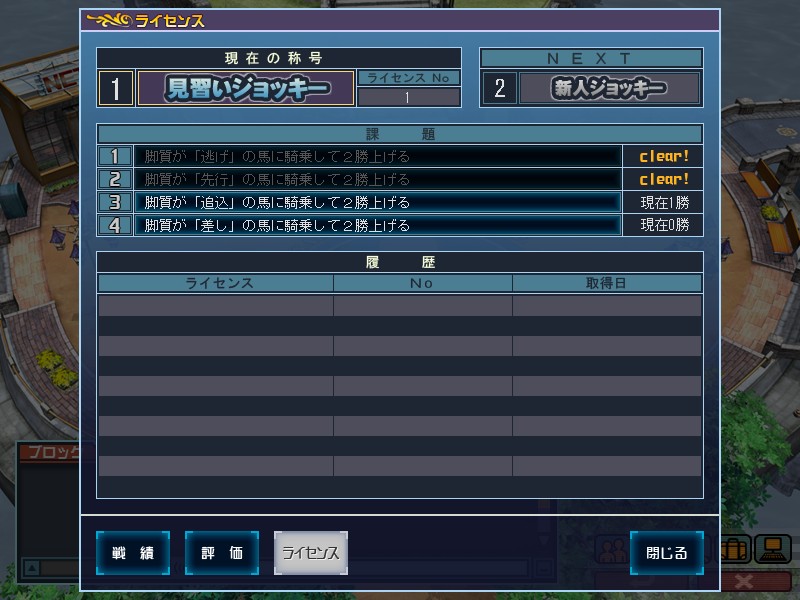The width and height of the screenshot is (800, 600).
Task: Click the clear! status on task 1
Action: click(664, 156)
